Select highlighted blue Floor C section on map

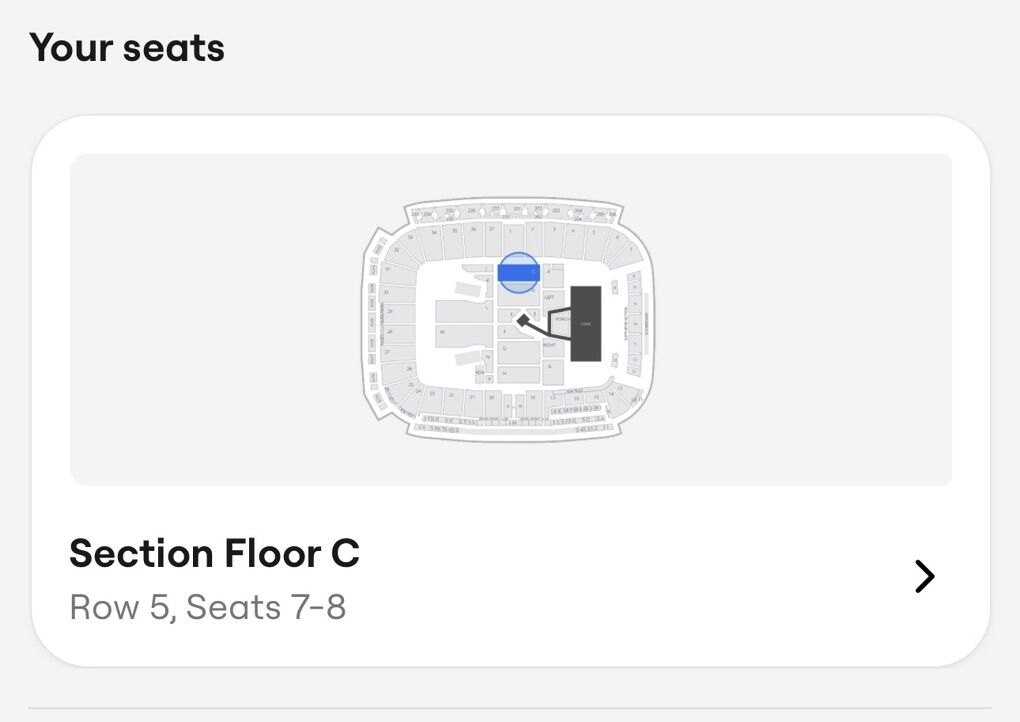(518, 272)
